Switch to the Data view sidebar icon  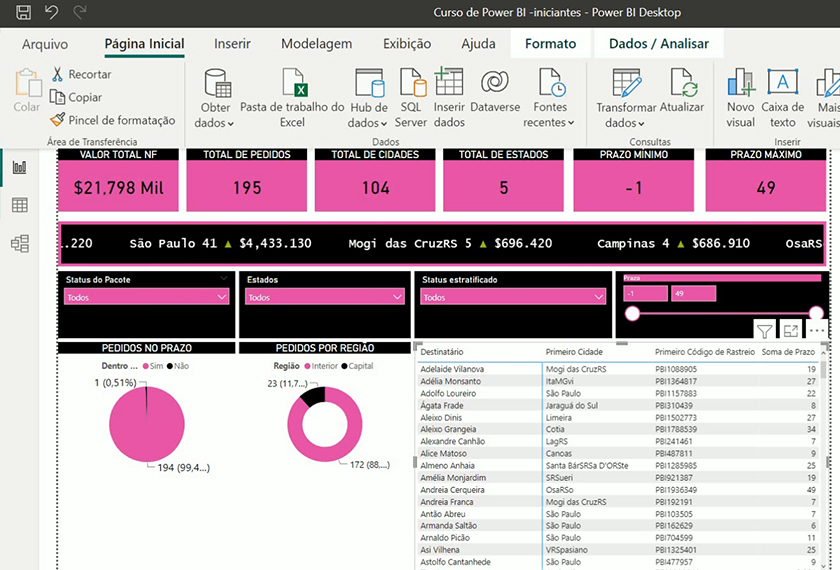pos(19,205)
